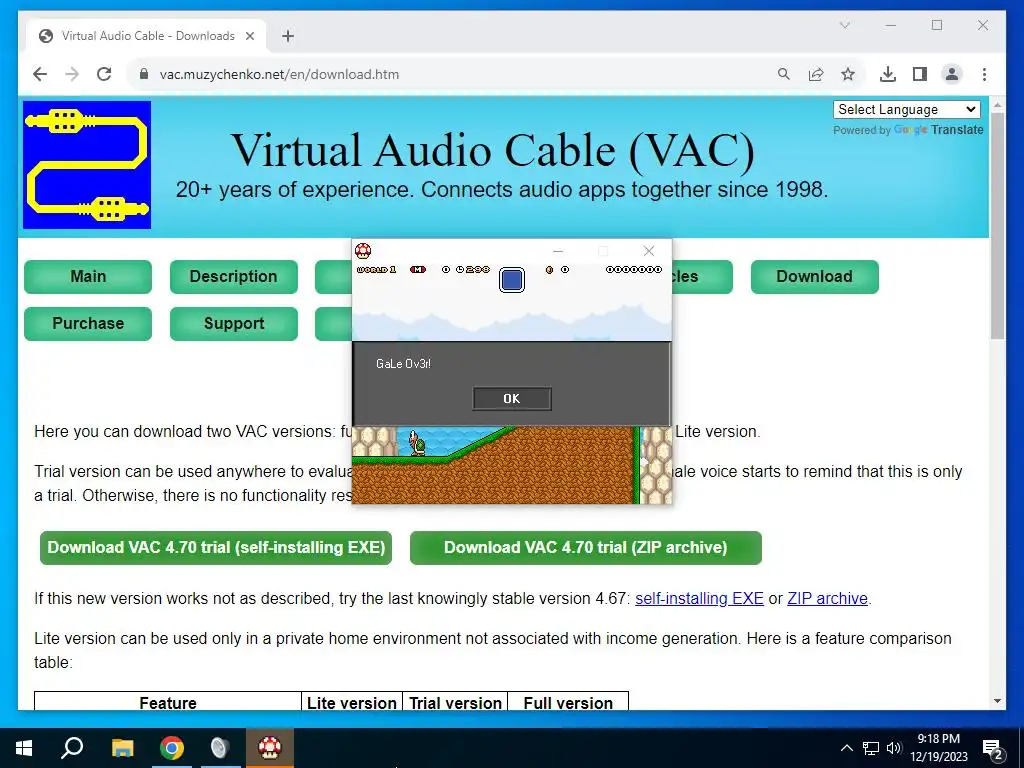Click the VAC yellow cable logo
This screenshot has width=1024, height=768.
pyautogui.click(x=87, y=165)
